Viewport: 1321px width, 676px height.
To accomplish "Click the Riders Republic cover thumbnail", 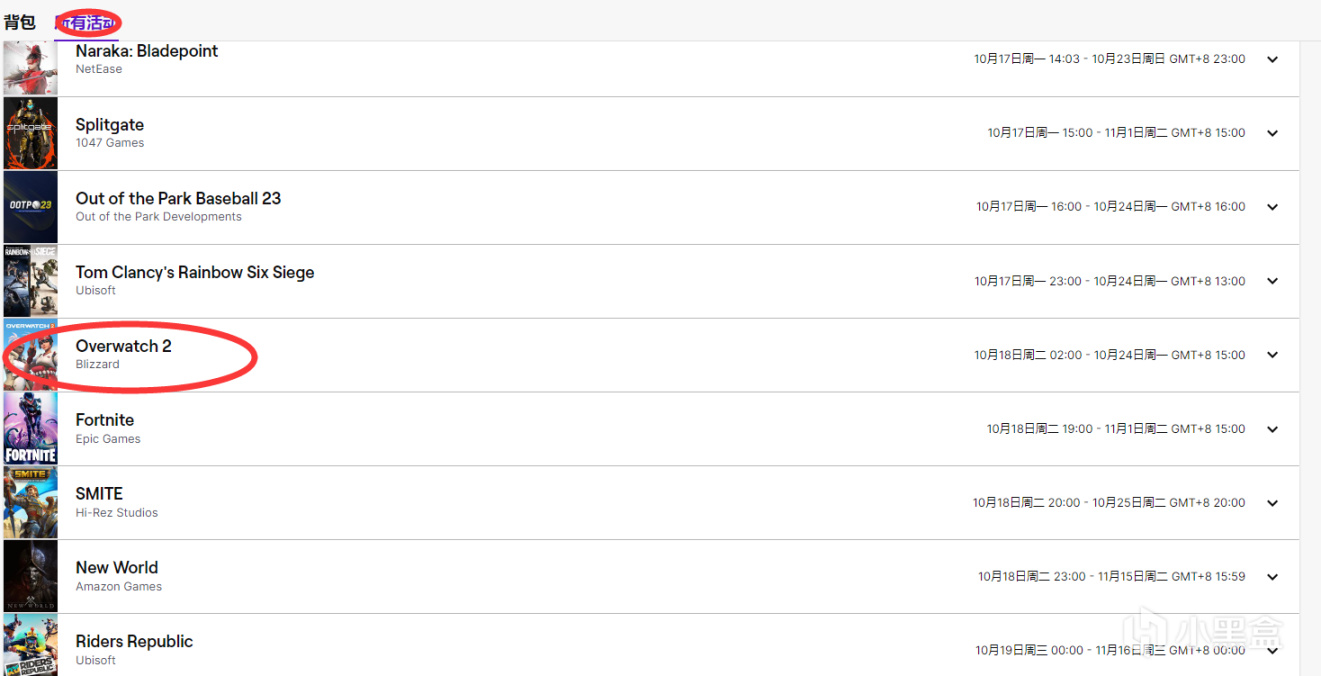I will 30,646.
